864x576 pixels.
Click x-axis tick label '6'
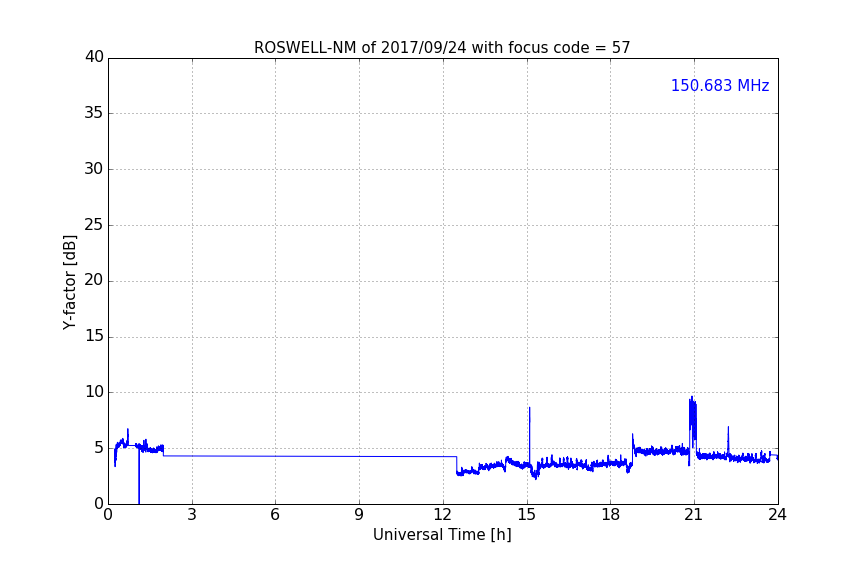tap(276, 515)
